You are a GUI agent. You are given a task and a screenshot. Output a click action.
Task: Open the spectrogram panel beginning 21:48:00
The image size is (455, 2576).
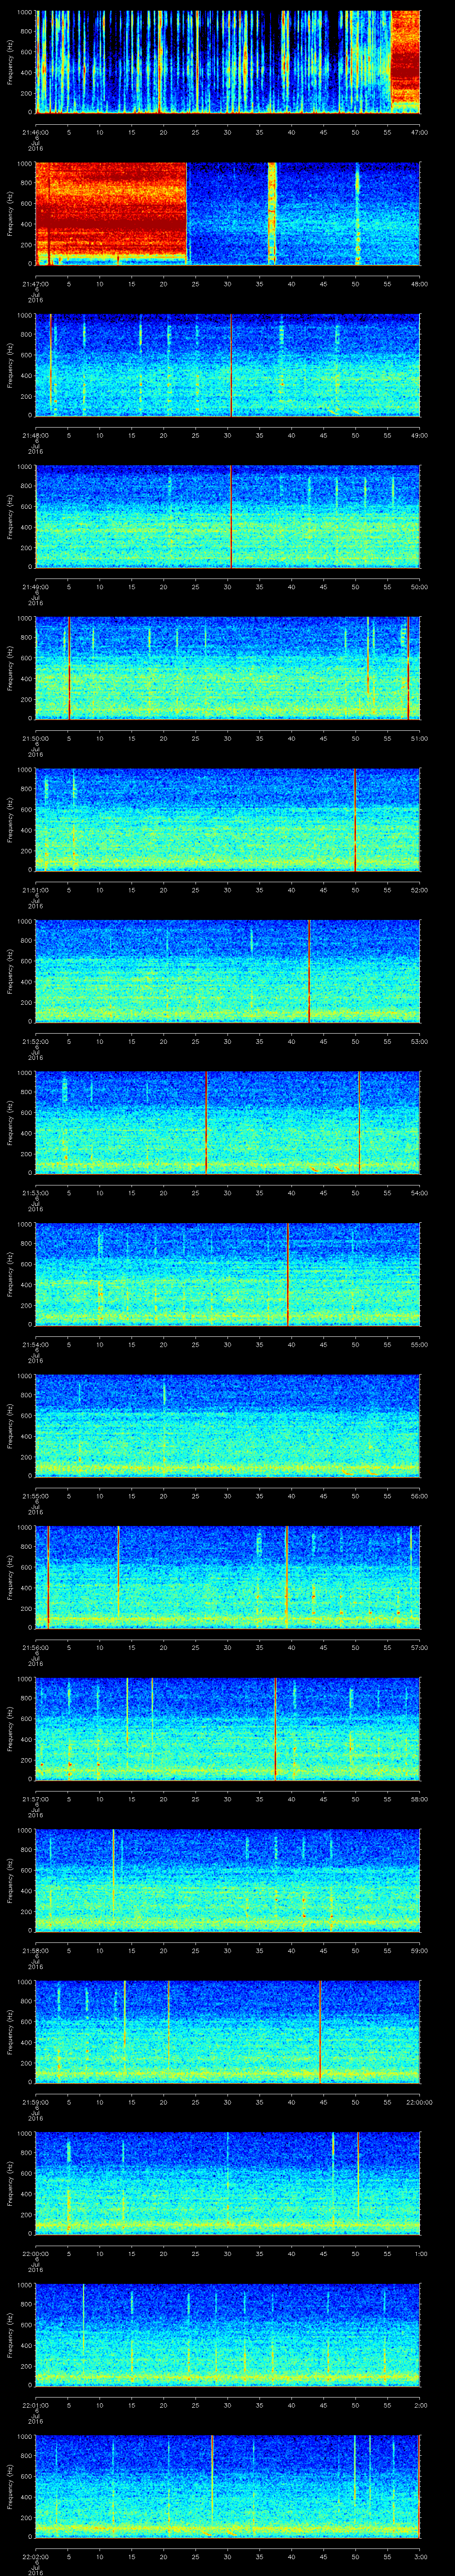(228, 365)
